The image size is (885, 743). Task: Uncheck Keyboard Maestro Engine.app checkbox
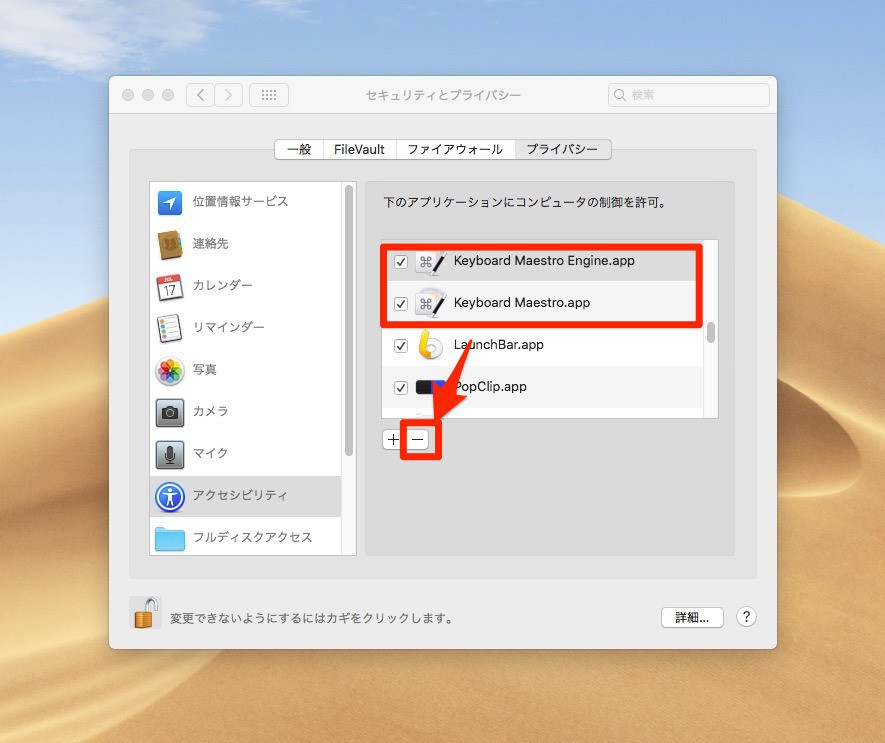401,261
